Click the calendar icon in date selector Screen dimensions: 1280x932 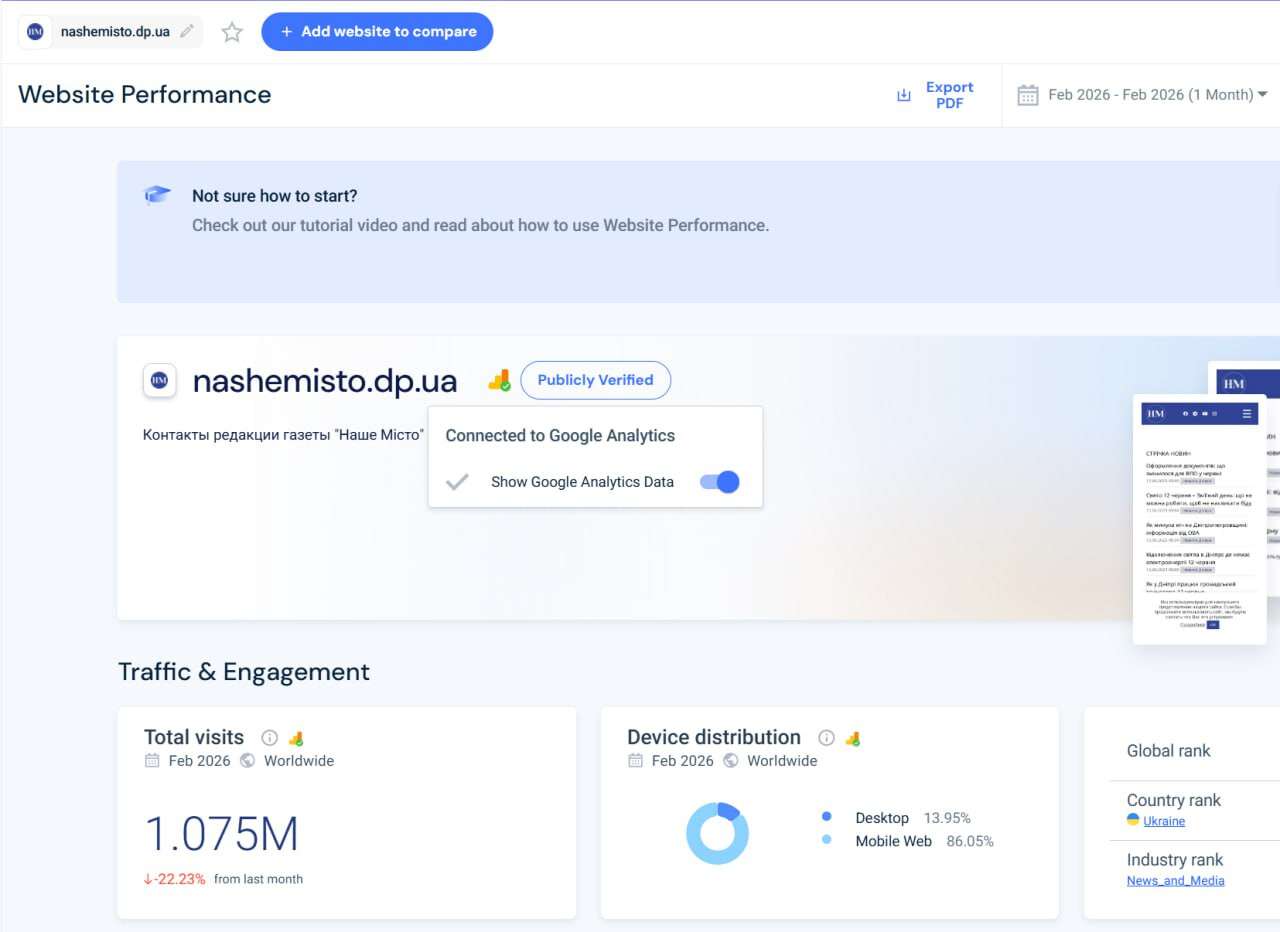click(1028, 95)
